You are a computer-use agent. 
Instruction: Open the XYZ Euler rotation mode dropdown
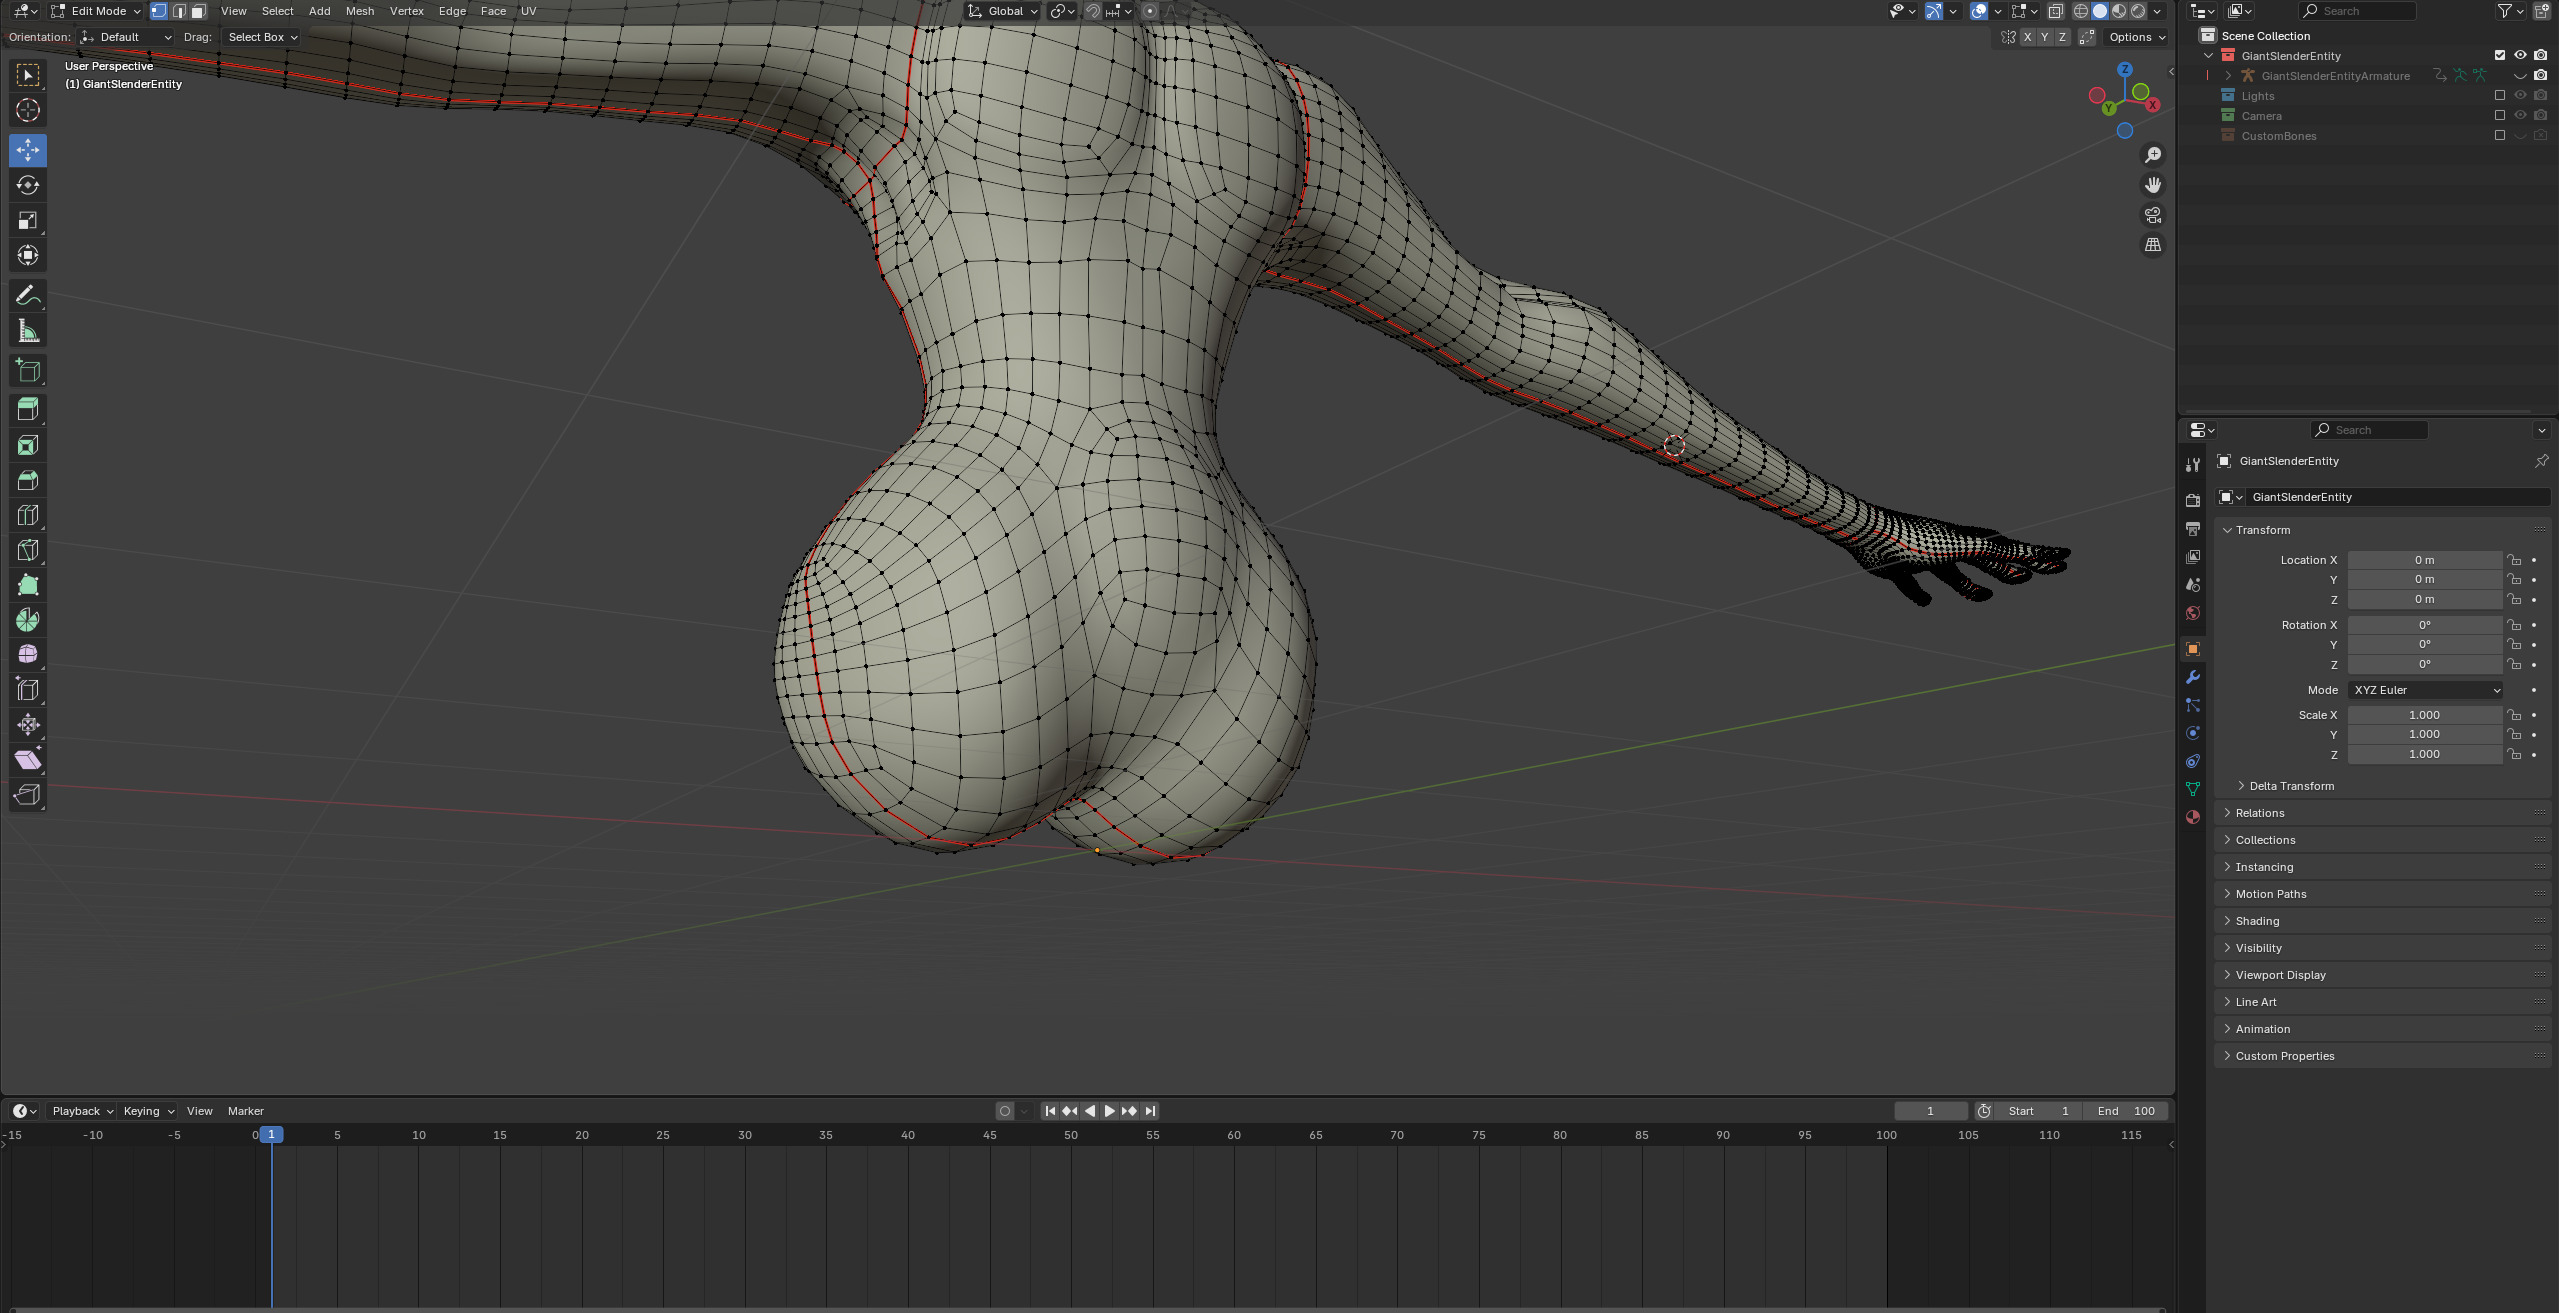[x=2426, y=690]
